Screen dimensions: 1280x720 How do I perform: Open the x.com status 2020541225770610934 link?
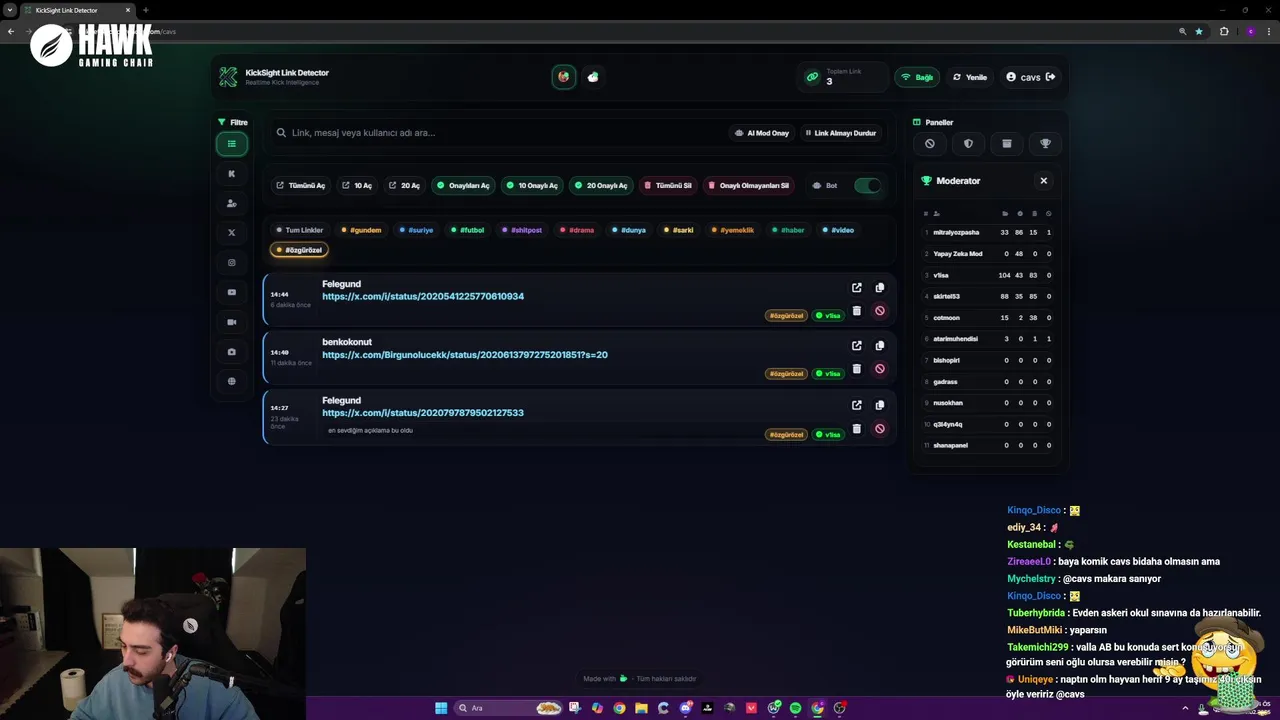coord(423,297)
